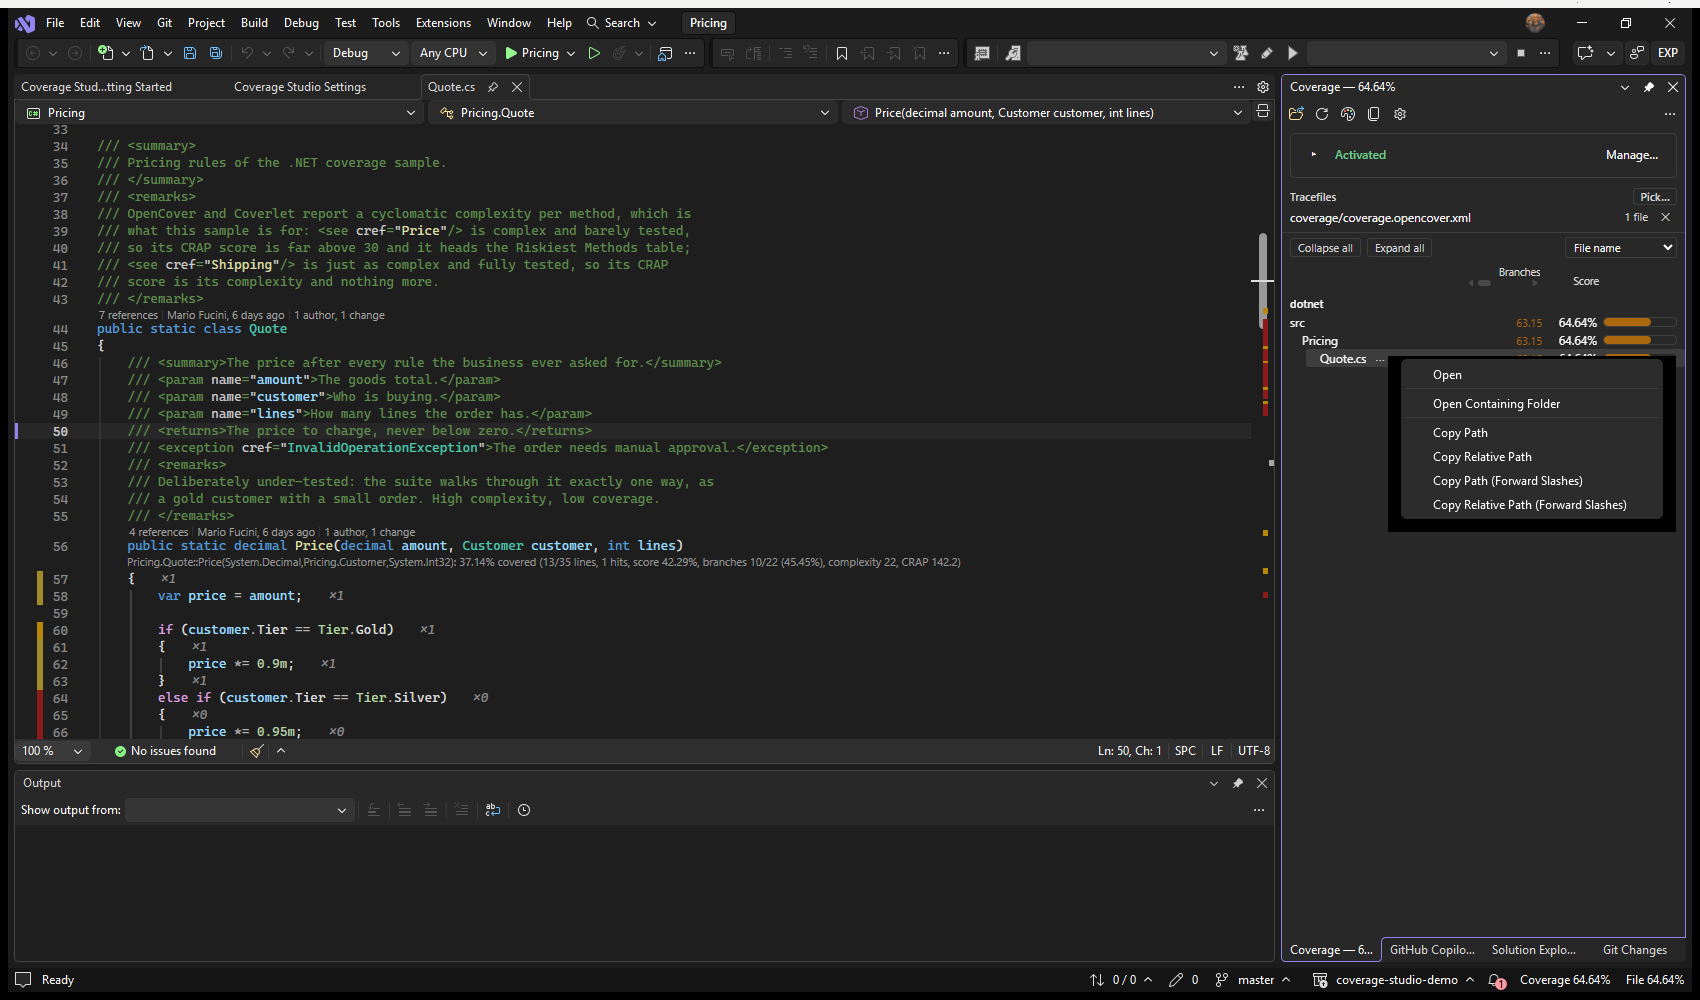This screenshot has height=1000, width=1700.
Task: Click the code cleanup broom icon
Action: [x=257, y=751]
